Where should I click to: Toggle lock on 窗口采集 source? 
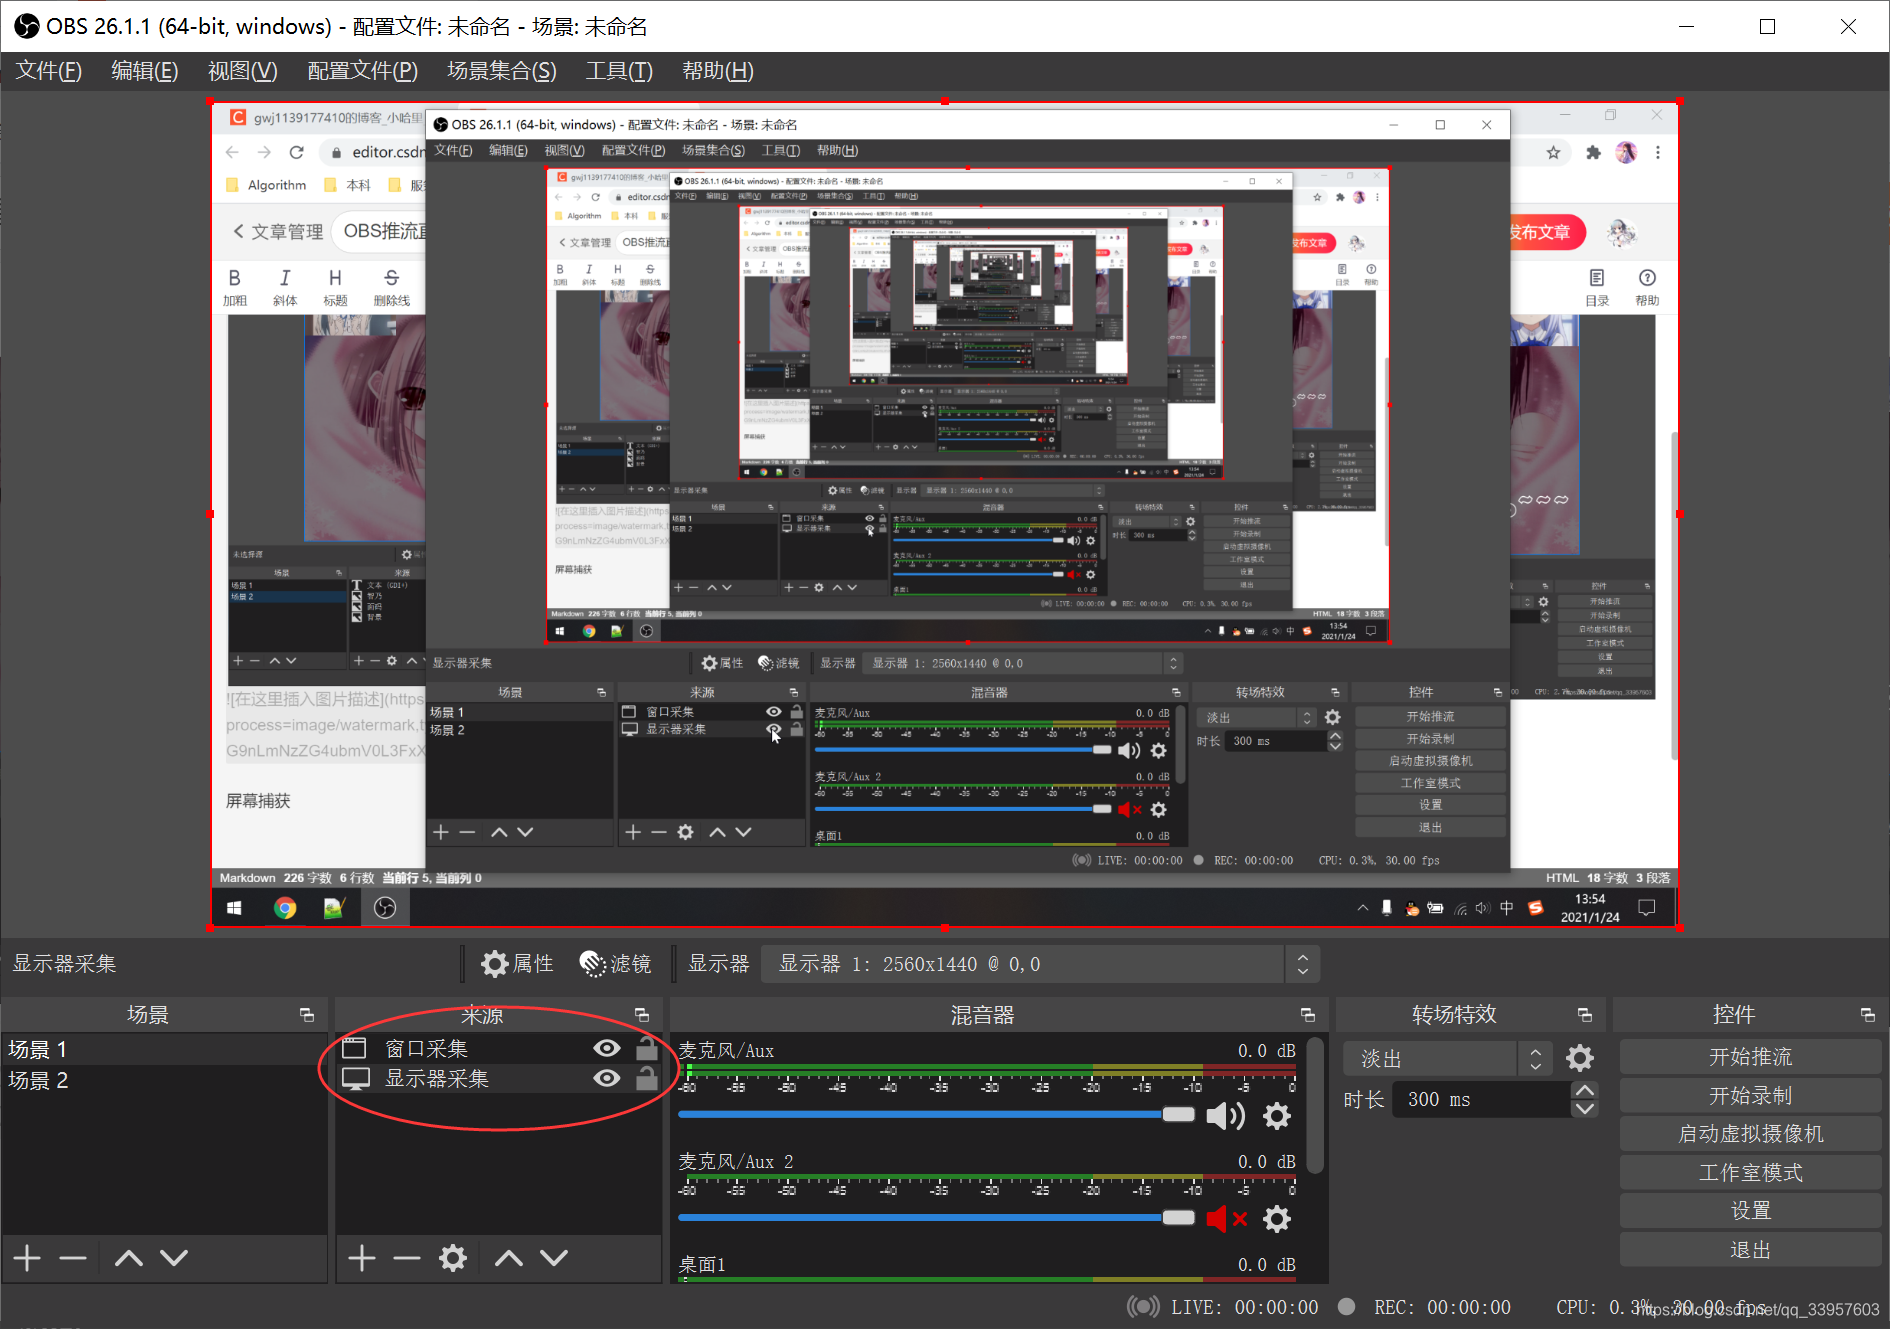(647, 1048)
